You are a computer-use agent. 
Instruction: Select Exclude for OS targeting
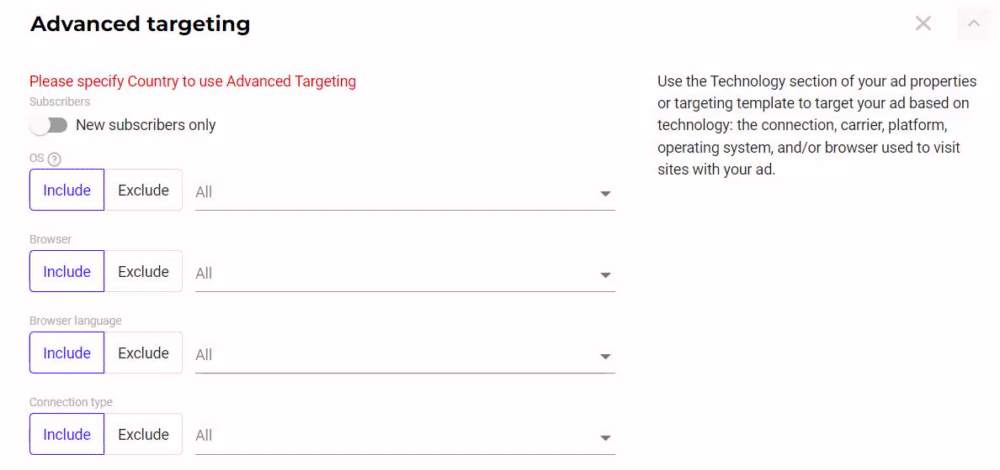point(143,190)
